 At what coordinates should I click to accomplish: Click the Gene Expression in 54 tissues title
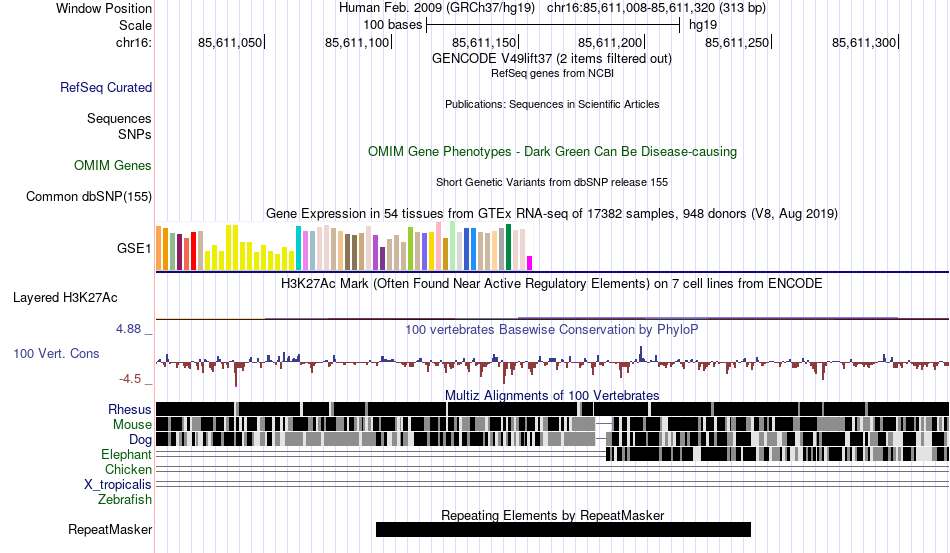[552, 213]
